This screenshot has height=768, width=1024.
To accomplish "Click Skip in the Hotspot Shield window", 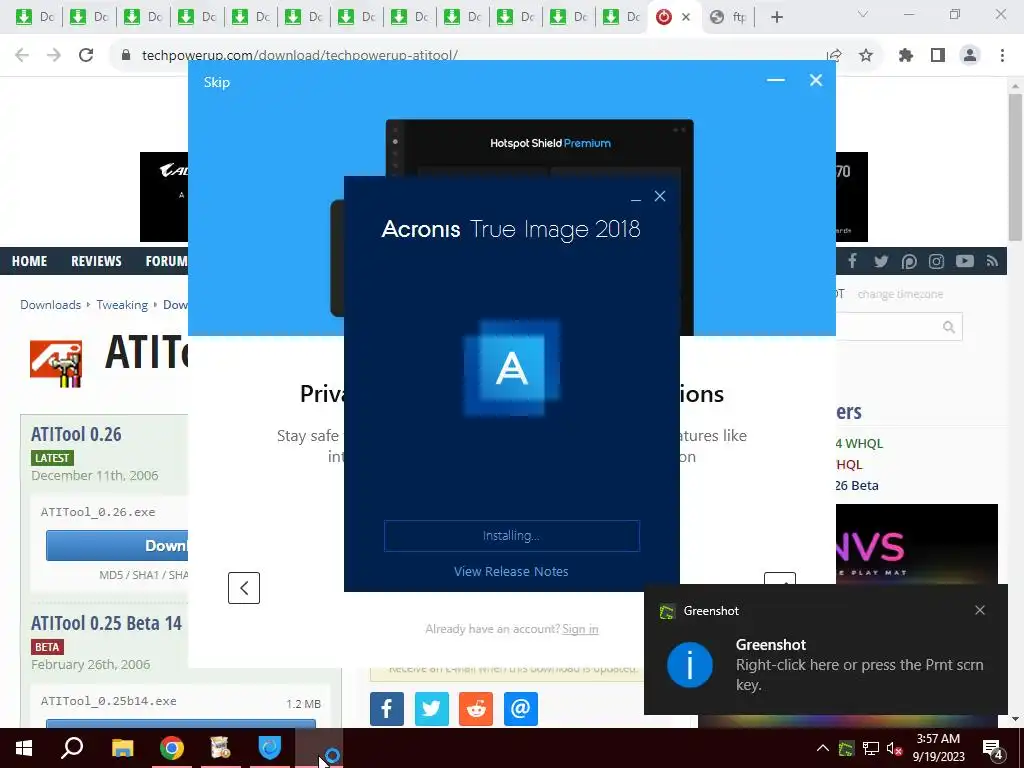I will point(216,82).
